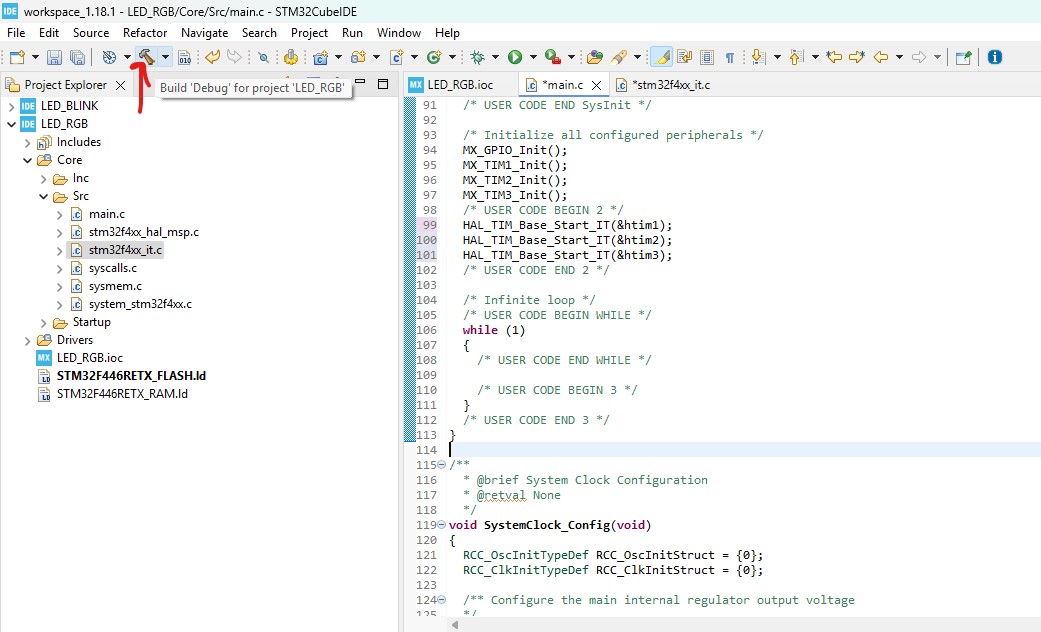
Task: Click the New C project folder icon
Action: (321, 57)
